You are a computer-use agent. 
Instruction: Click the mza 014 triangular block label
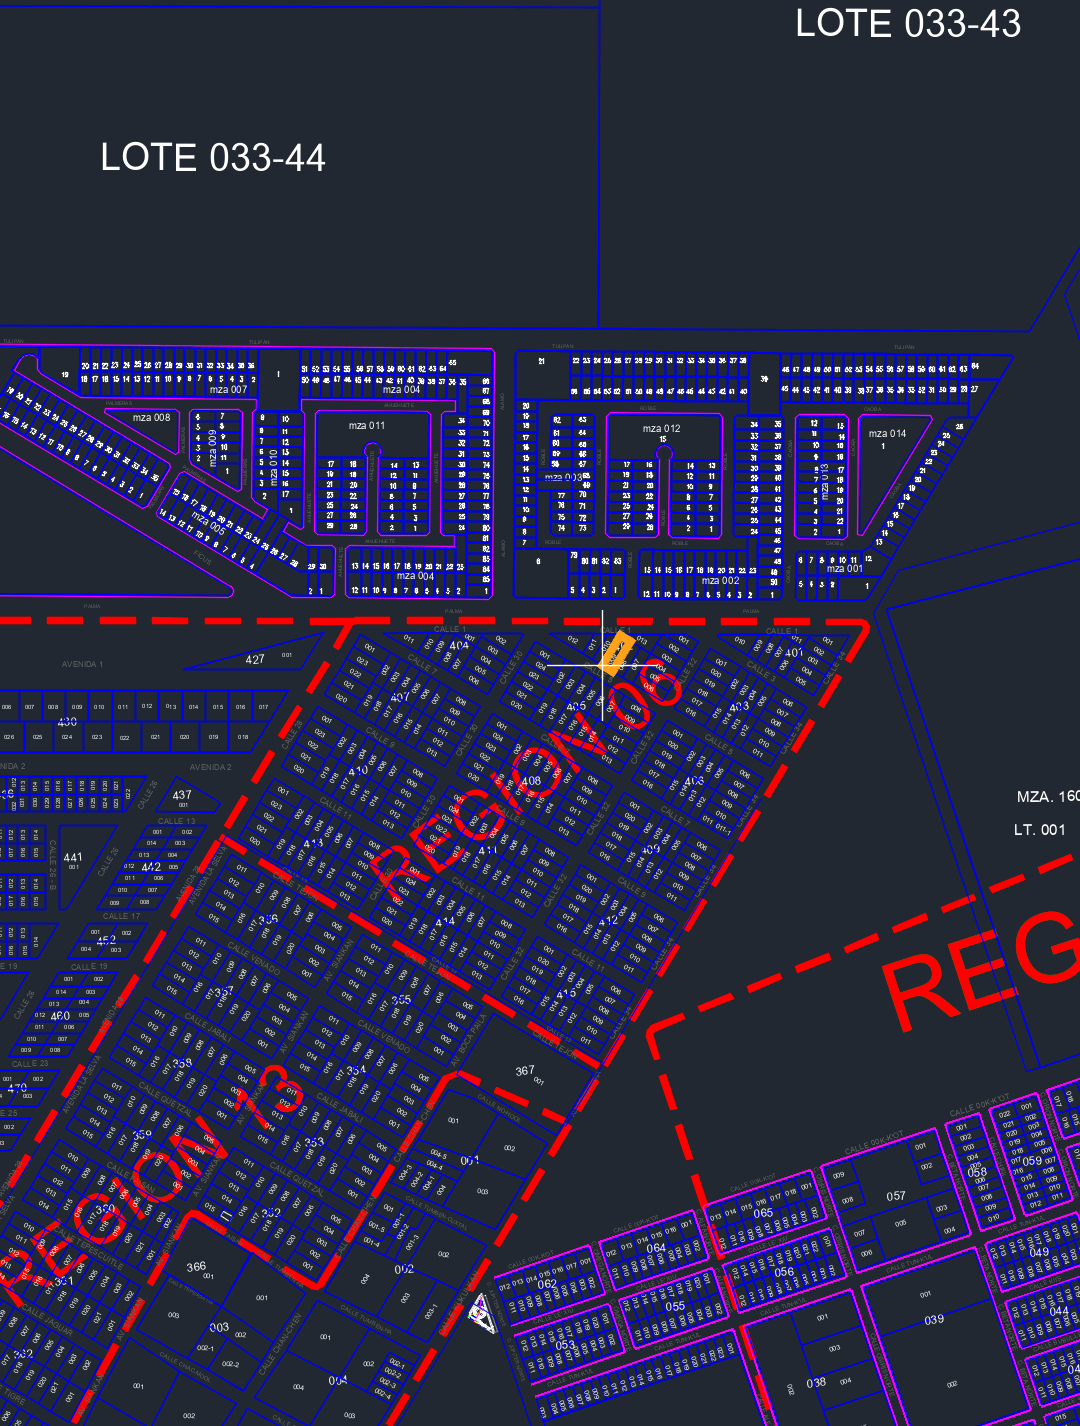[887, 433]
